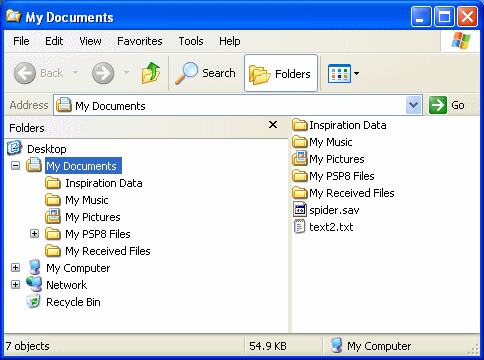Open the Tools menu

(191, 41)
